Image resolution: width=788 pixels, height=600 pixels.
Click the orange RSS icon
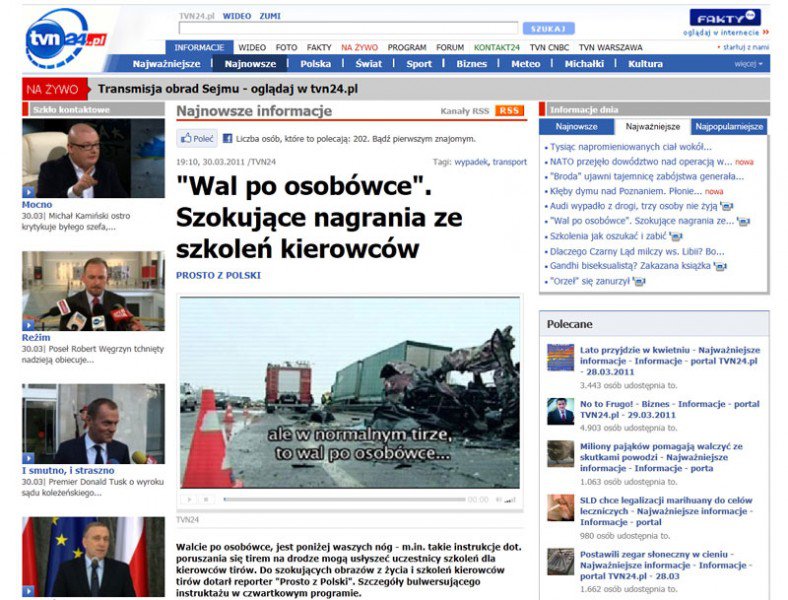(509, 111)
